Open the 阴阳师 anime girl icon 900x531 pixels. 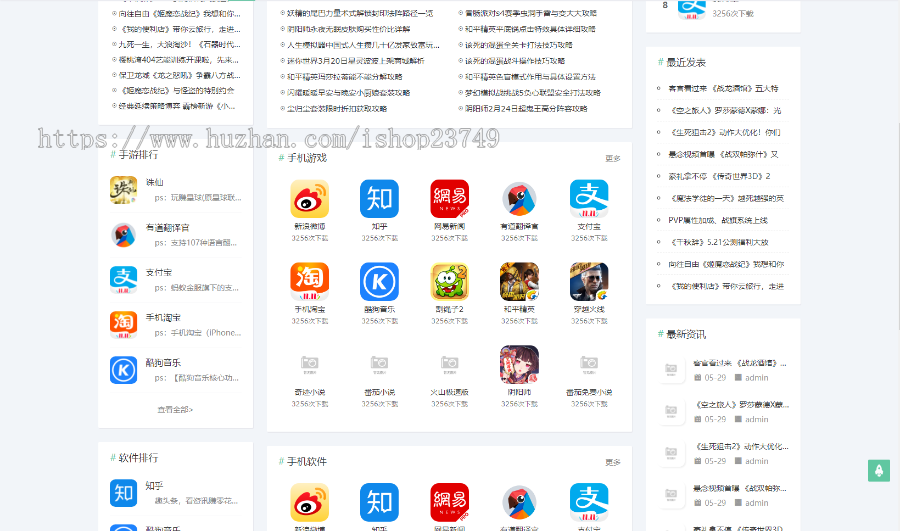pyautogui.click(x=519, y=364)
